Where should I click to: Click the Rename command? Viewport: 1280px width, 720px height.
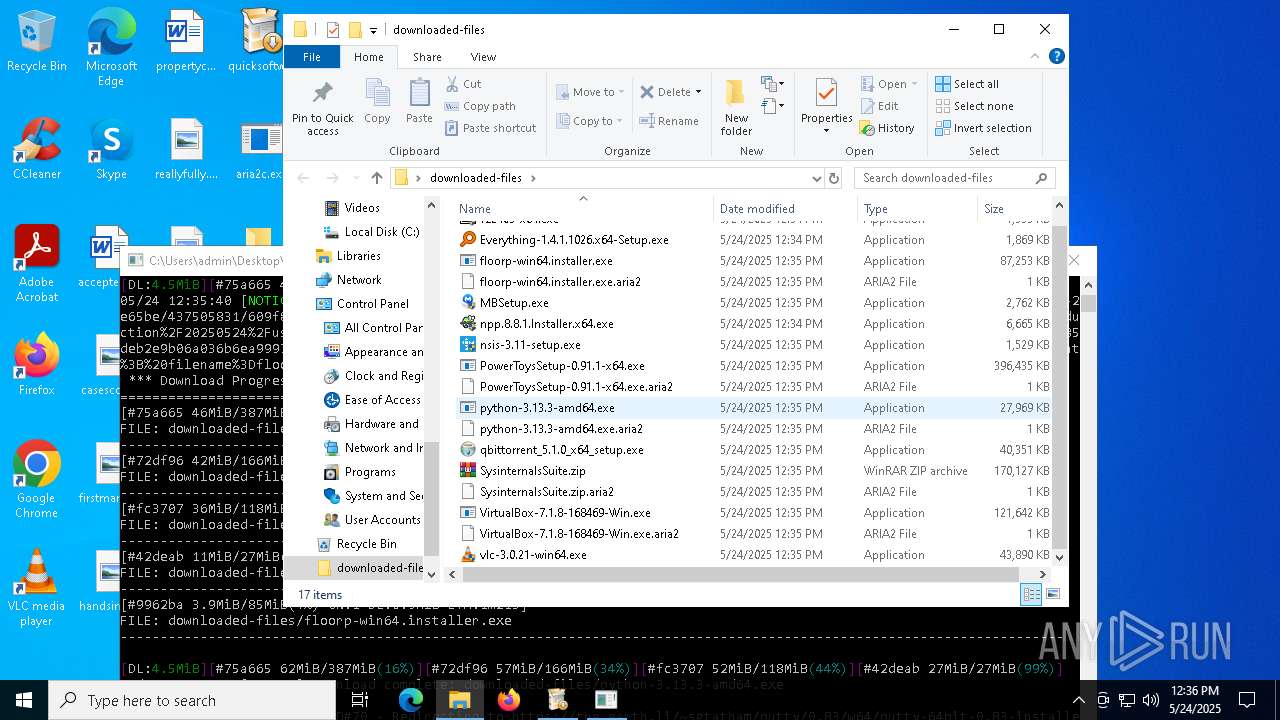pyautogui.click(x=669, y=121)
